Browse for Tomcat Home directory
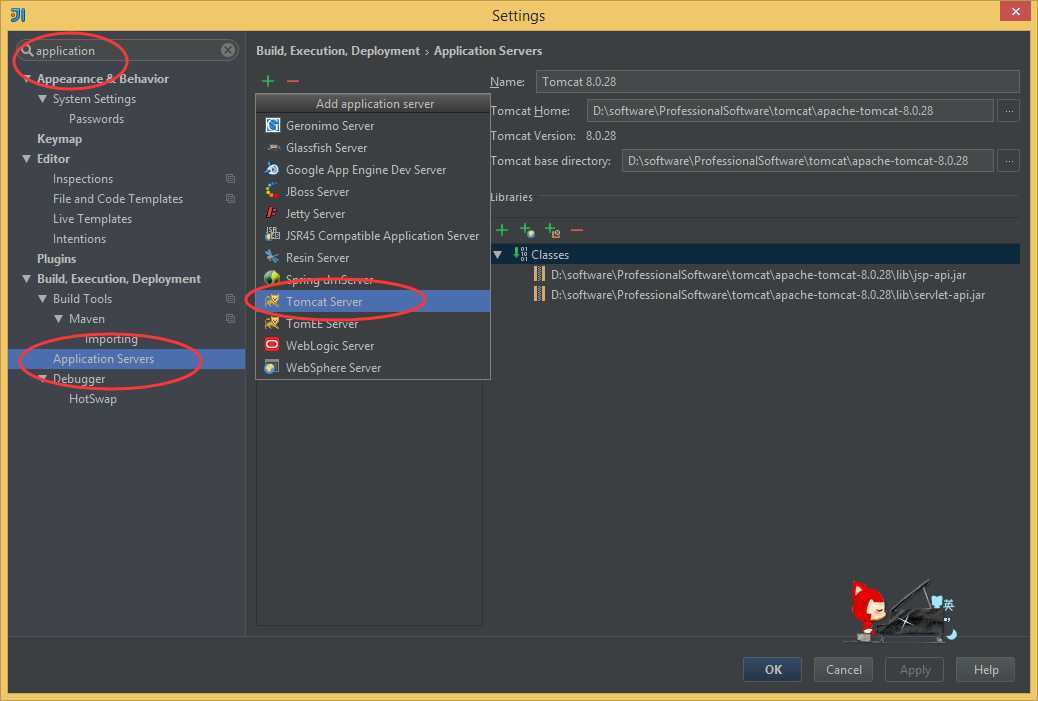The height and width of the screenshot is (701, 1038). pos(1008,111)
